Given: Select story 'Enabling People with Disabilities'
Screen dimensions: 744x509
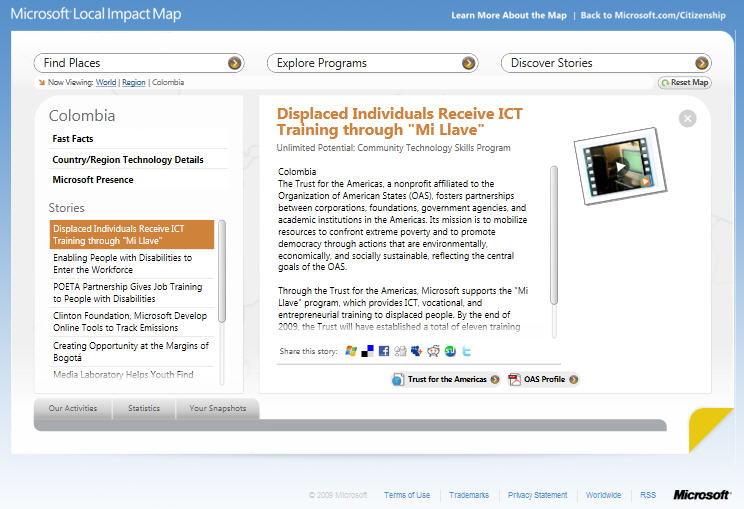Looking at the screenshot, I should click(132, 264).
